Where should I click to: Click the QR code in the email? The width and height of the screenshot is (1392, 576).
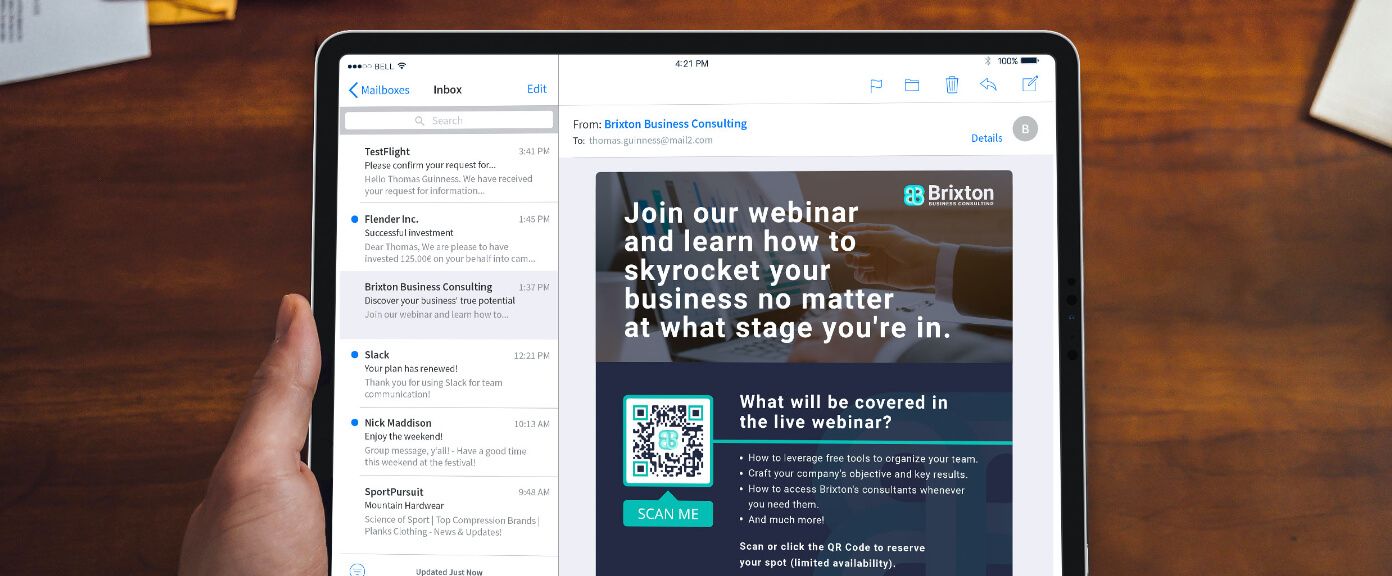[668, 441]
